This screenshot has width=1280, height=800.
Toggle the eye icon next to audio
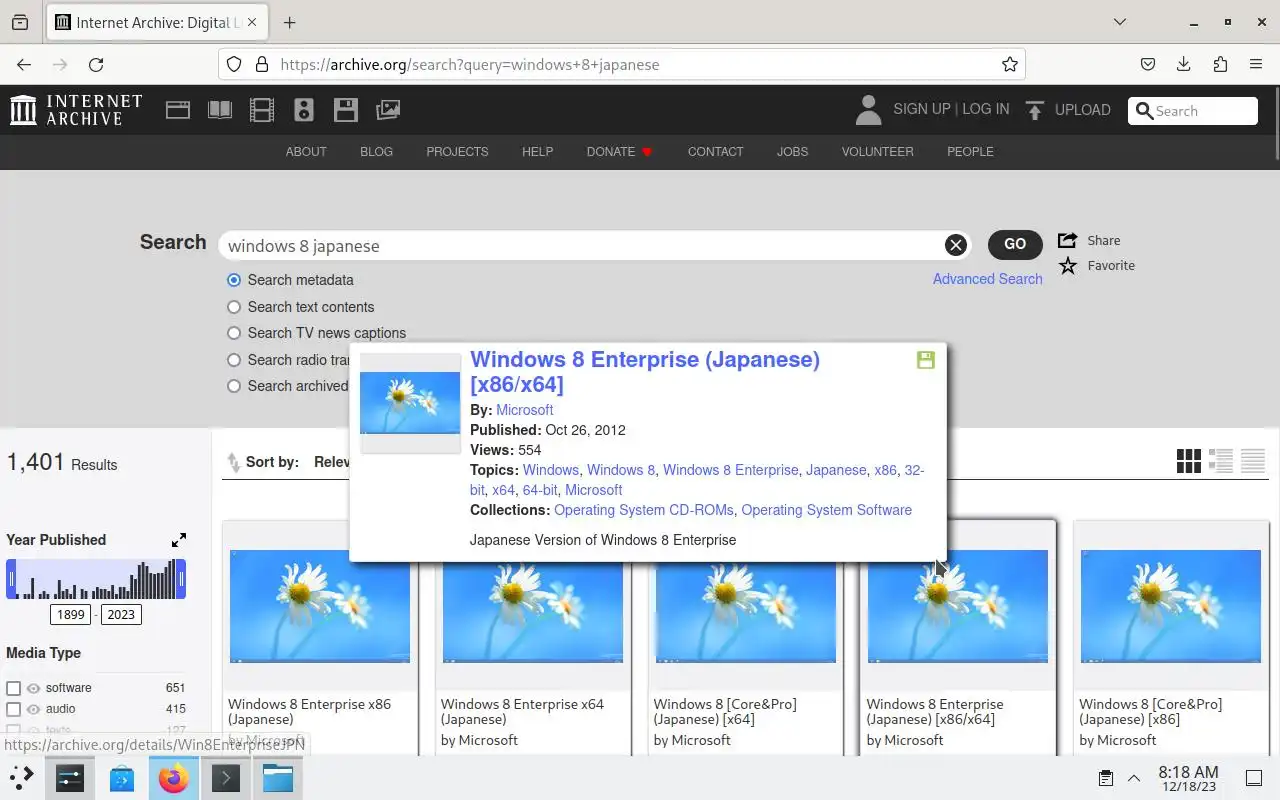click(x=33, y=709)
